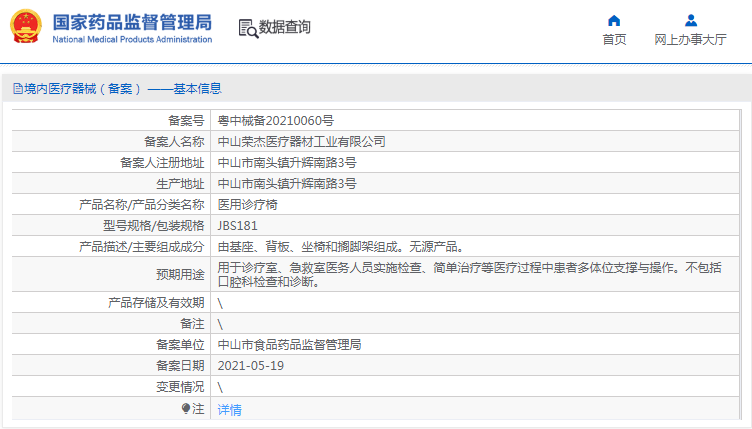Click the 境内医疗器械(备案) section heading
Viewport: 752px width, 429px height.
(82, 89)
